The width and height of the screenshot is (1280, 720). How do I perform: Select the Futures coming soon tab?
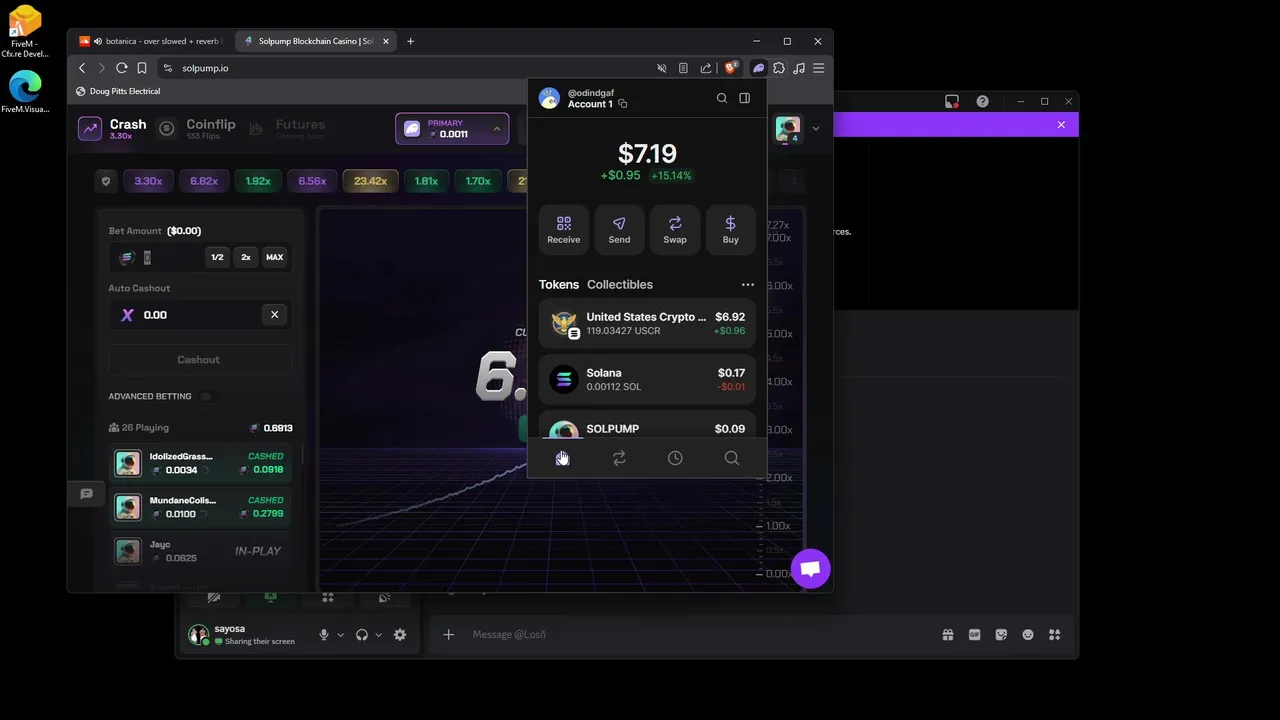point(287,128)
